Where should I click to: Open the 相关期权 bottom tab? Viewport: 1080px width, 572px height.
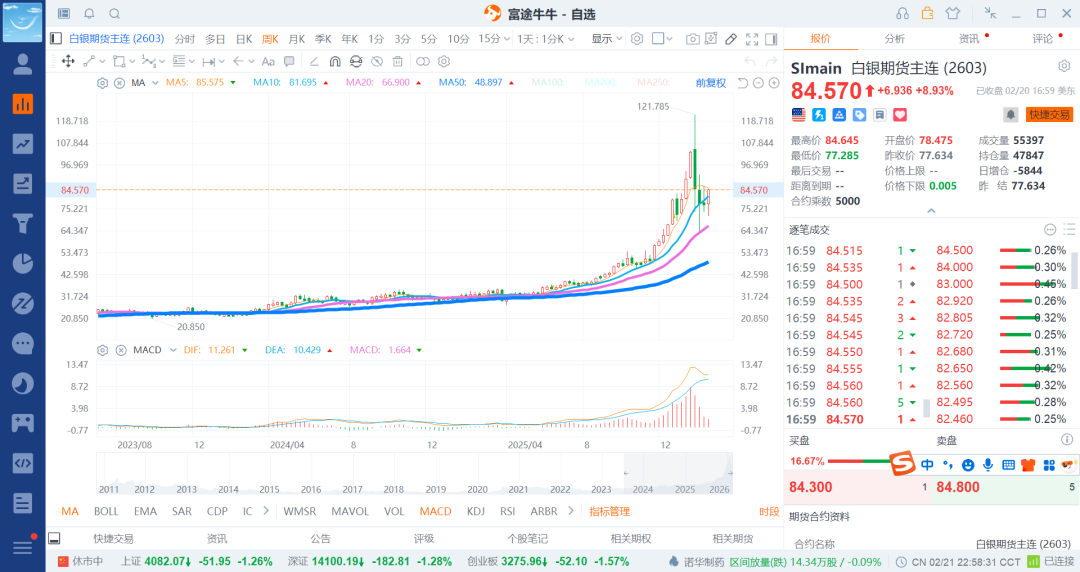[x=631, y=539]
